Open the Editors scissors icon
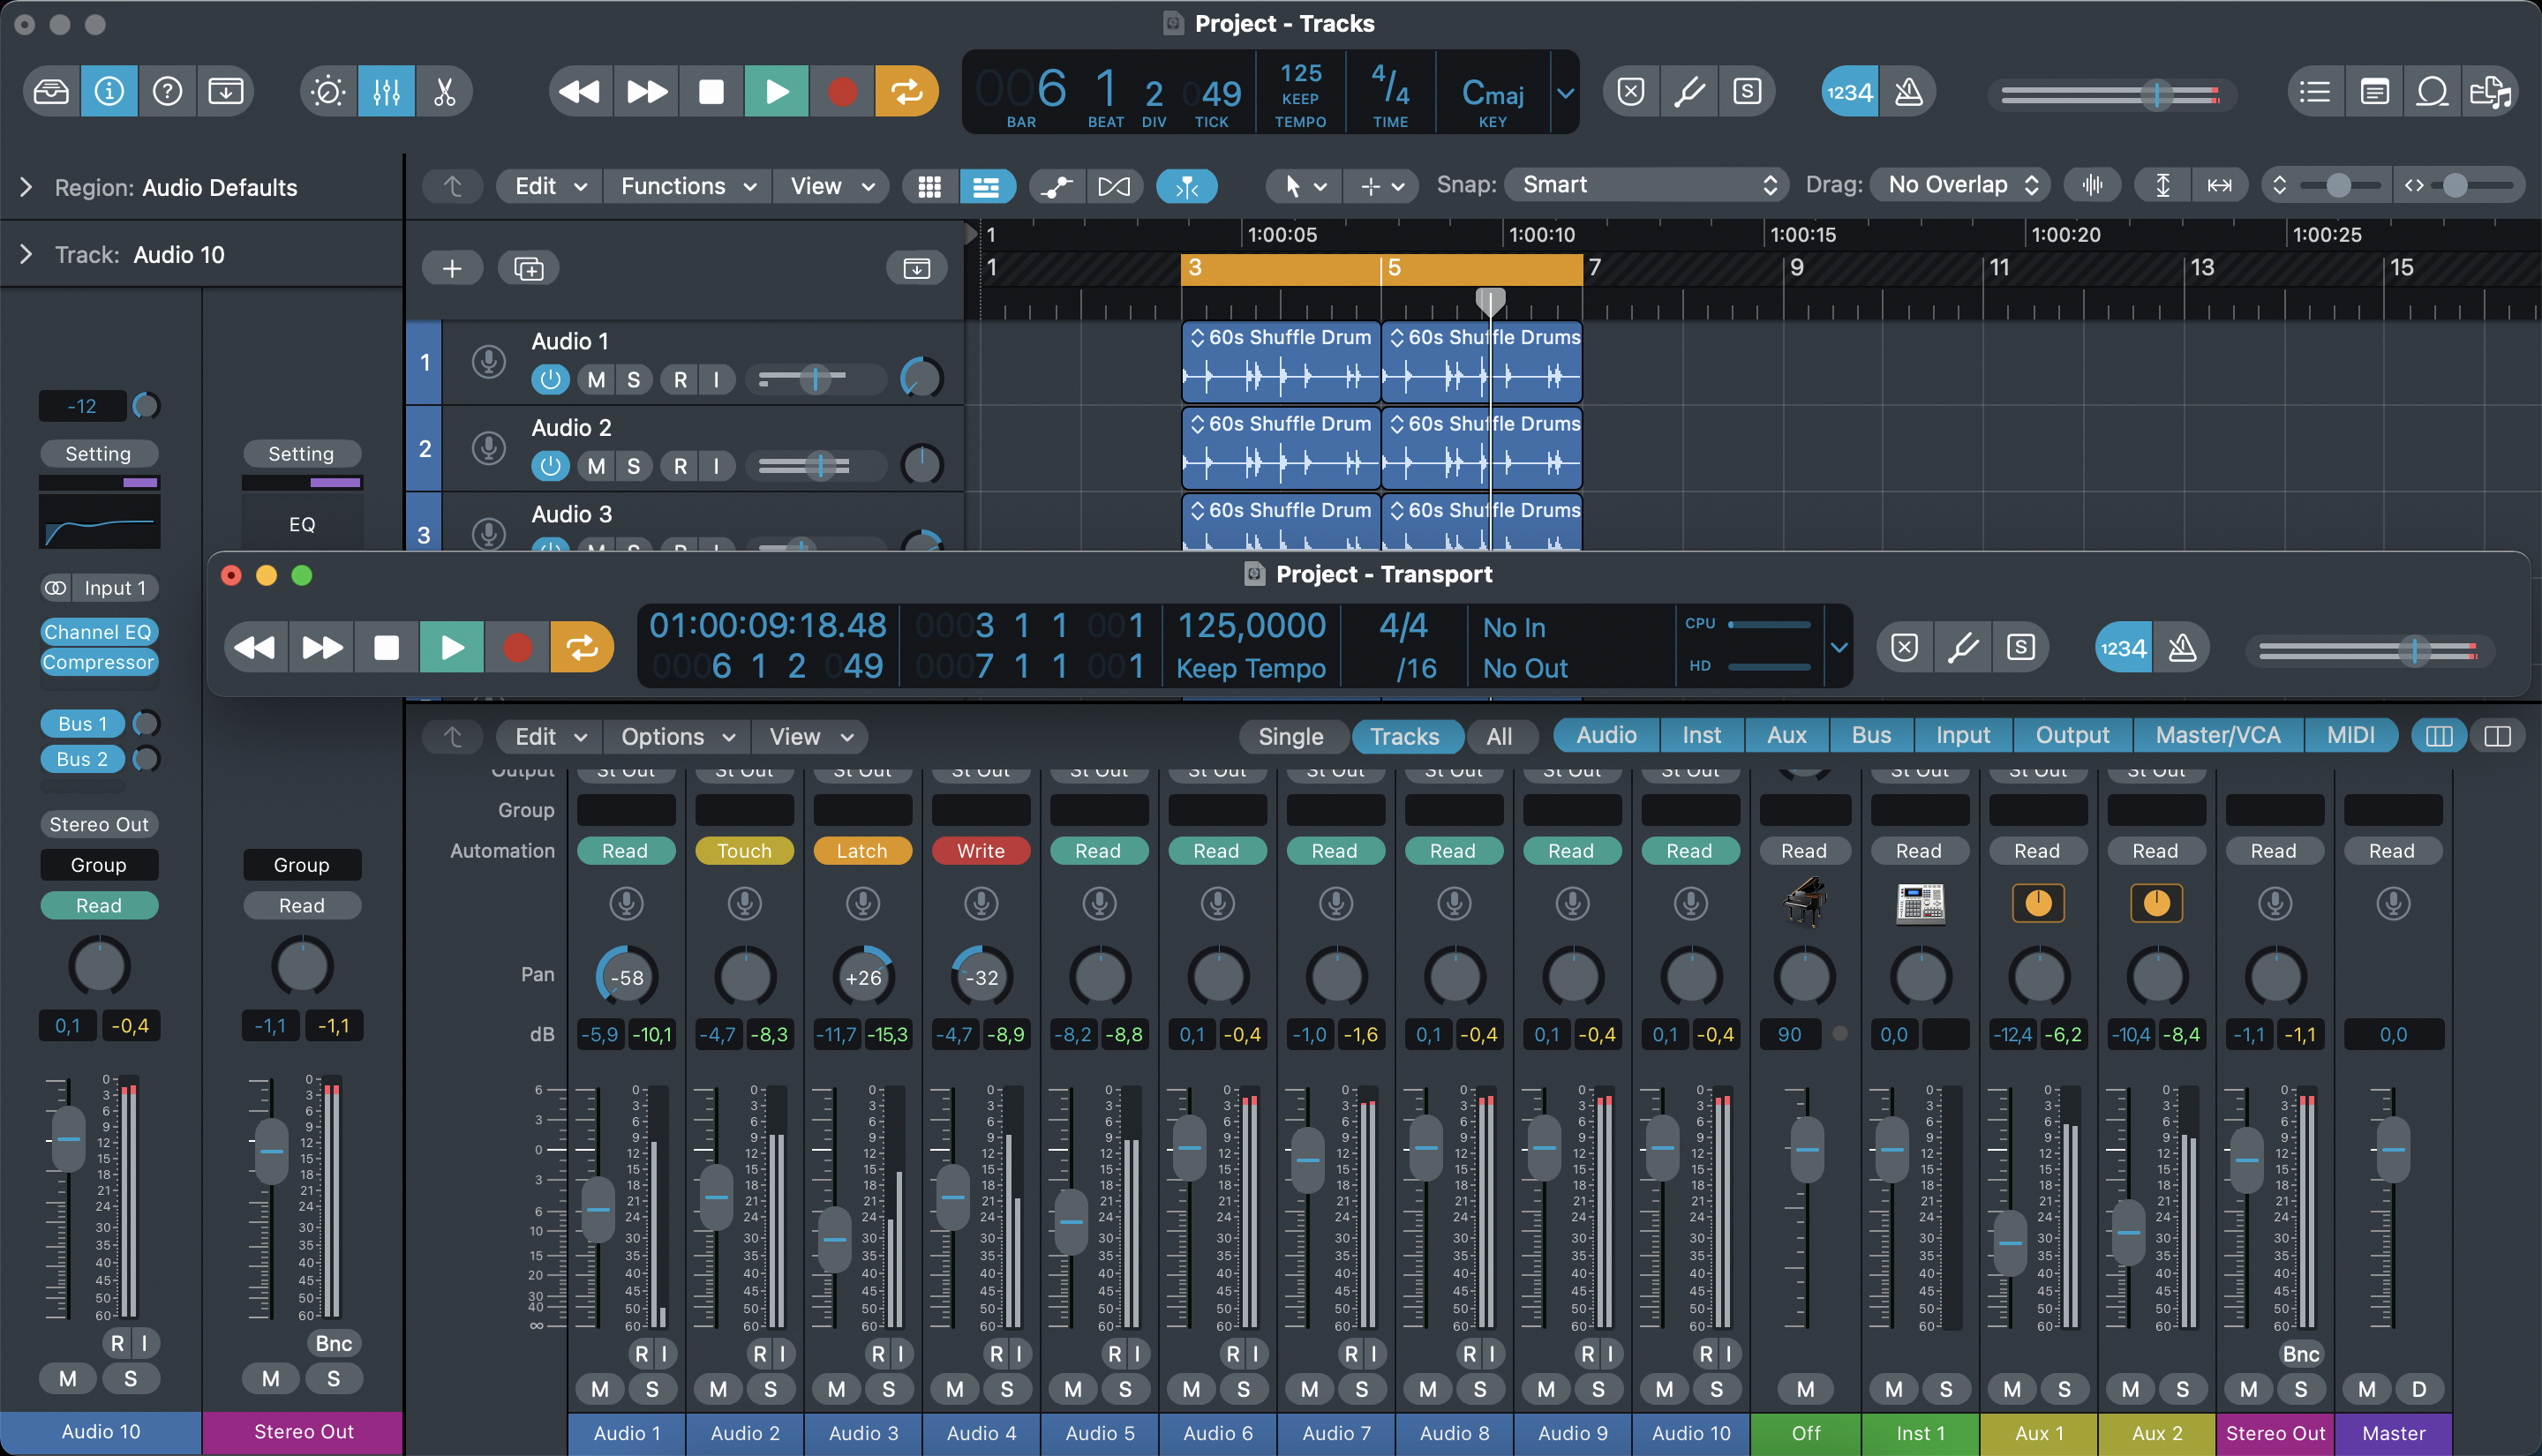2542x1456 pixels. tap(444, 92)
